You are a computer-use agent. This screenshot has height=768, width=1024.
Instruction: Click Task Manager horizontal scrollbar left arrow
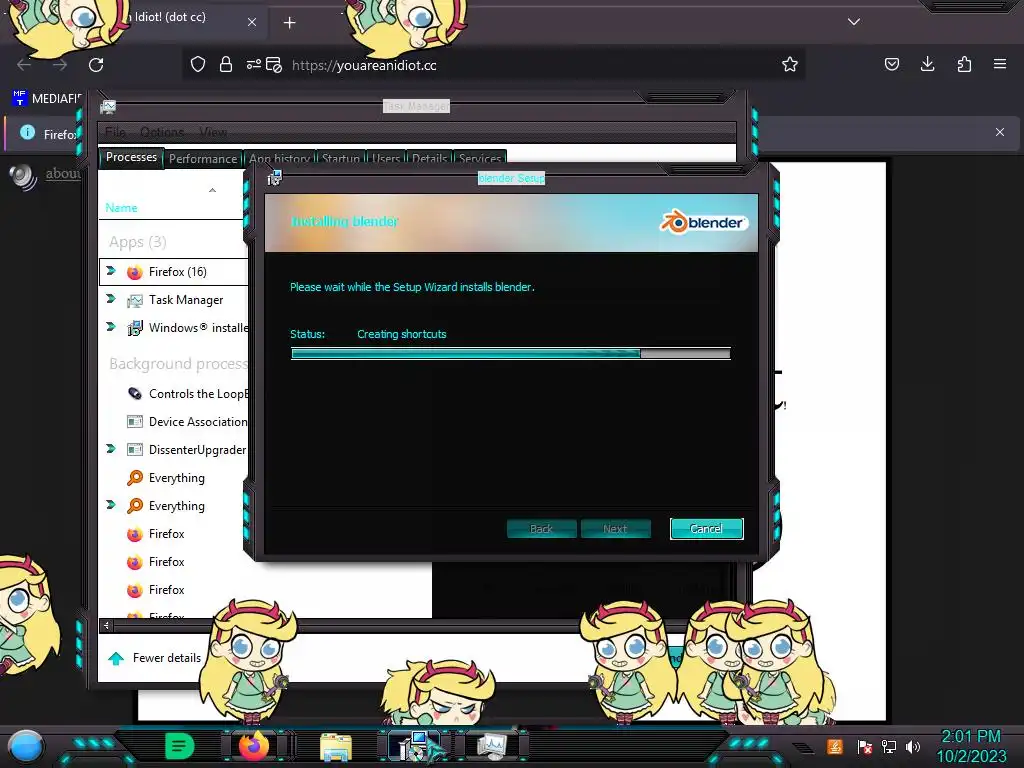pos(106,626)
